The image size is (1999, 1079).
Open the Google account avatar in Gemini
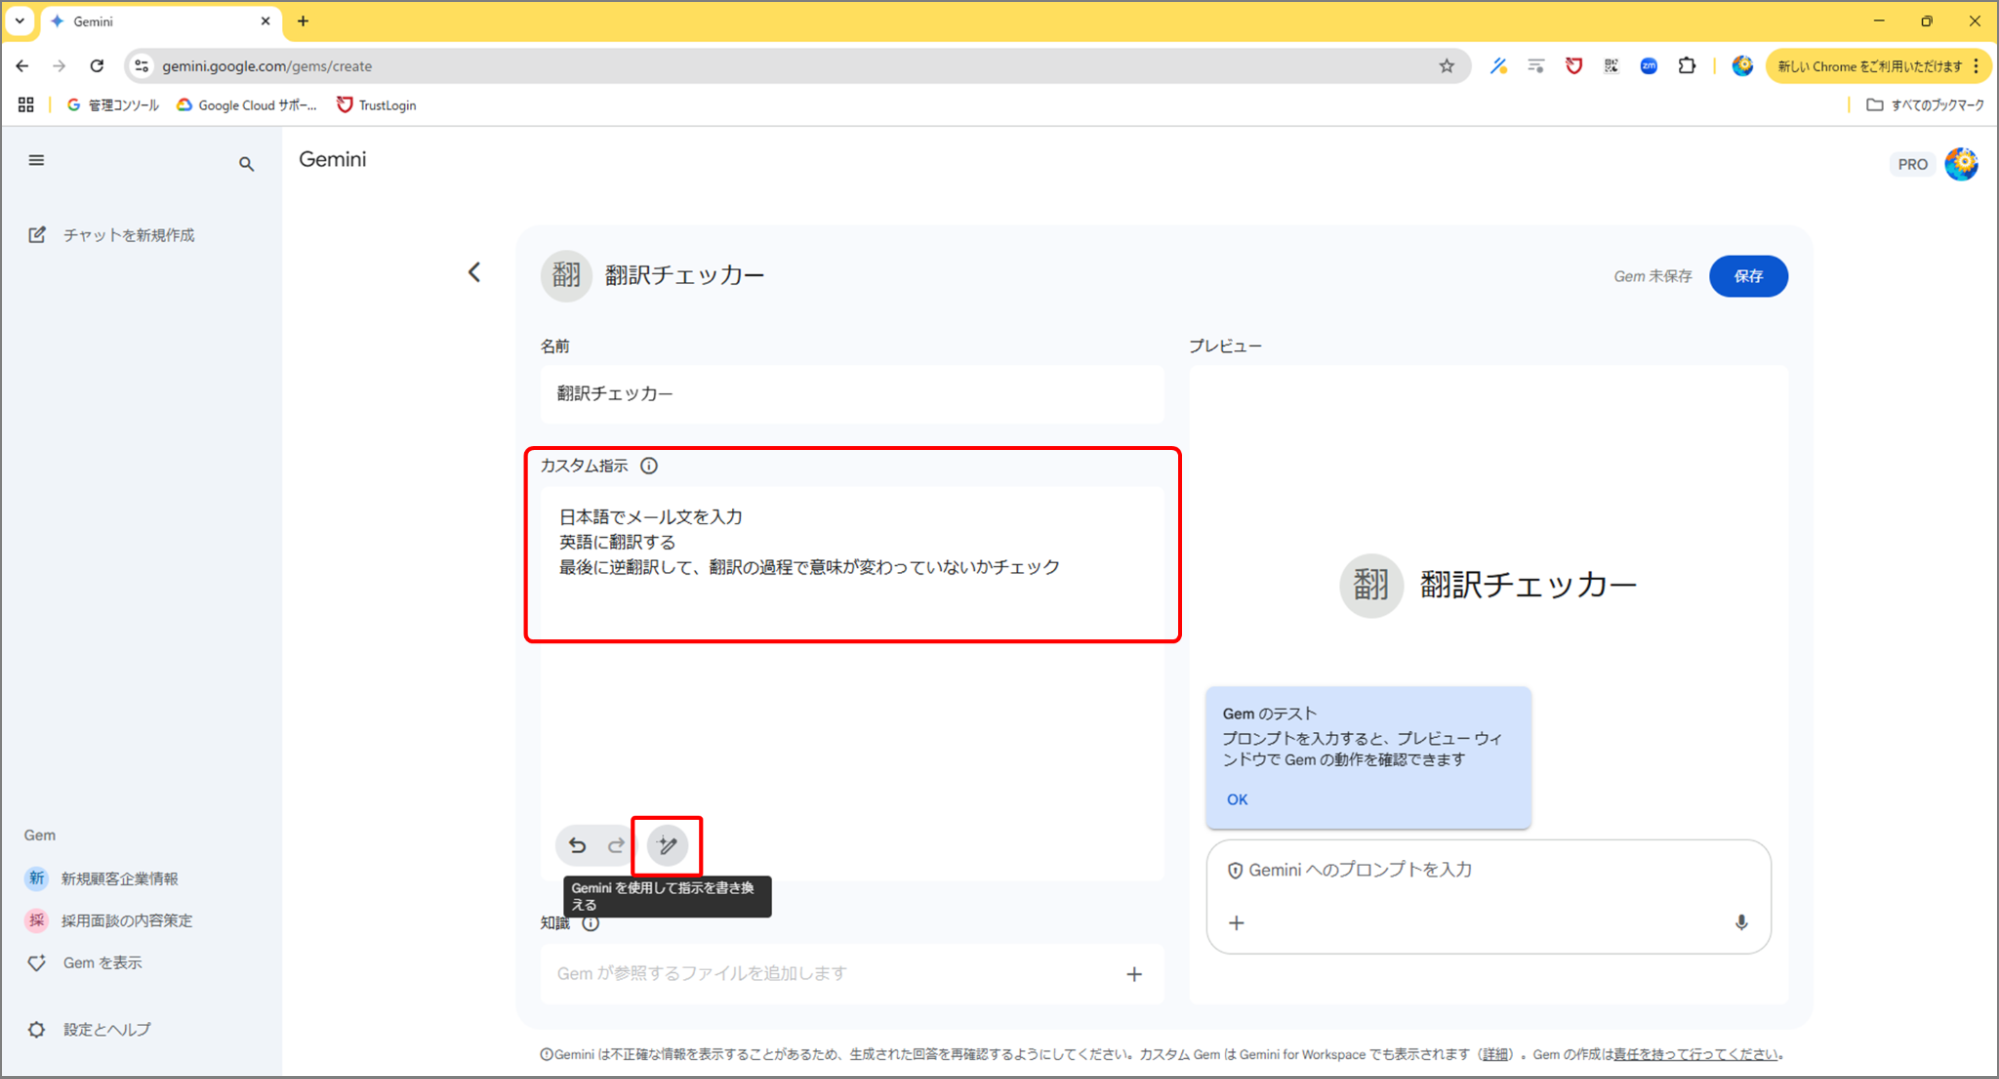click(1961, 164)
